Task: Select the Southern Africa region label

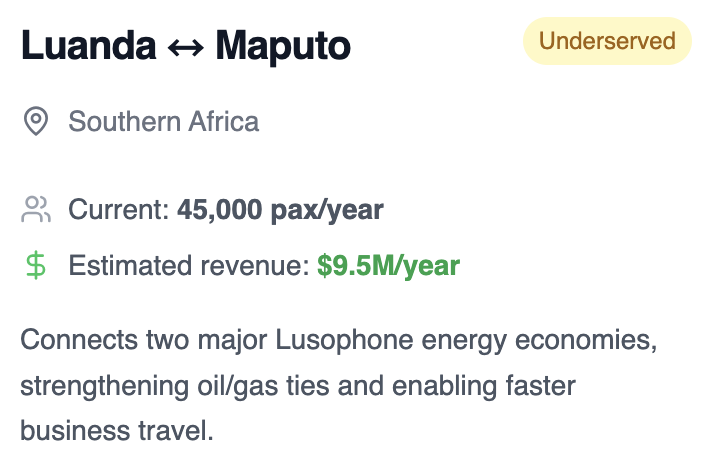Action: point(163,122)
